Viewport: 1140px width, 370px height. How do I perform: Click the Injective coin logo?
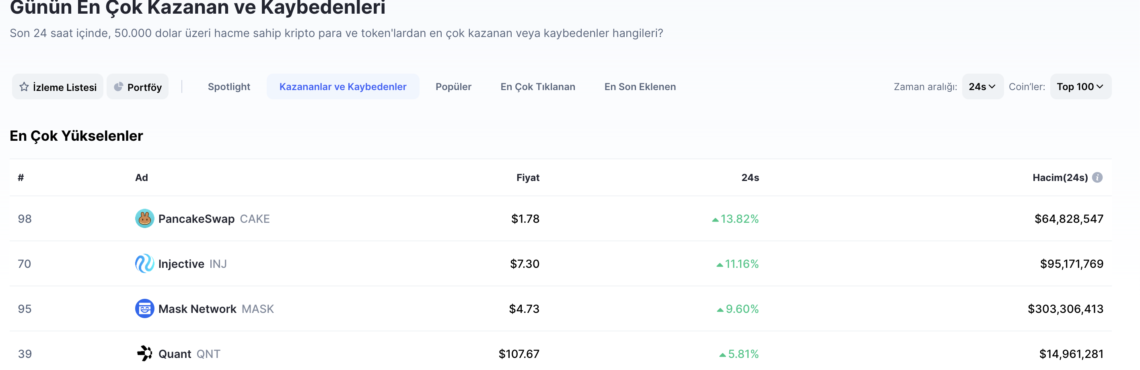point(145,264)
